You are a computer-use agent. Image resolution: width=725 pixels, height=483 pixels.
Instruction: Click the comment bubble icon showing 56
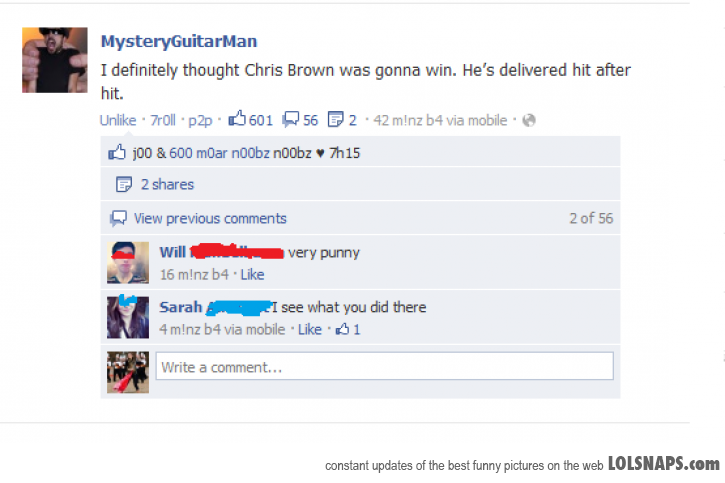coord(291,120)
